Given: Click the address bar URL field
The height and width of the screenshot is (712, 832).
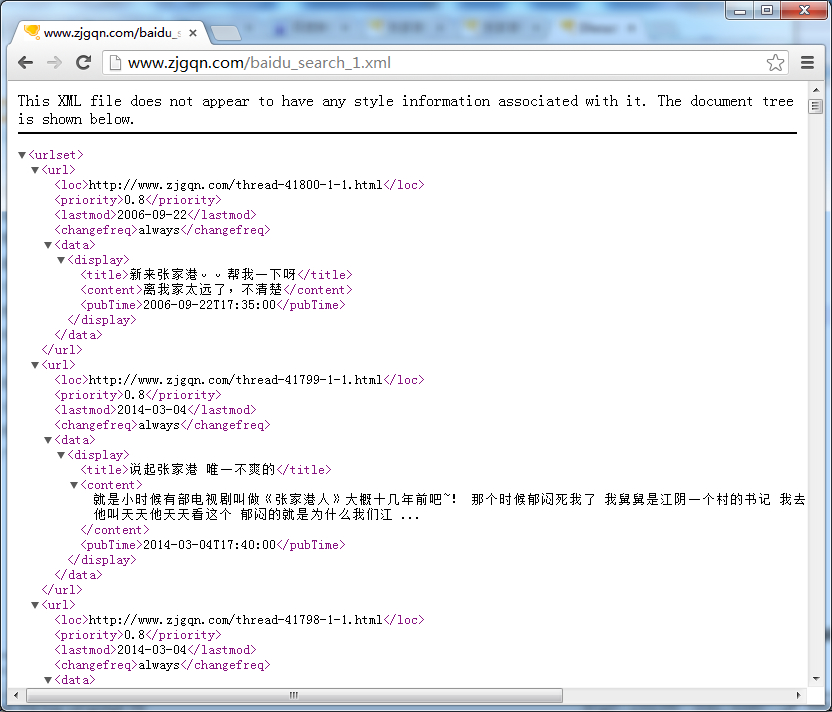Looking at the screenshot, I should (x=440, y=63).
